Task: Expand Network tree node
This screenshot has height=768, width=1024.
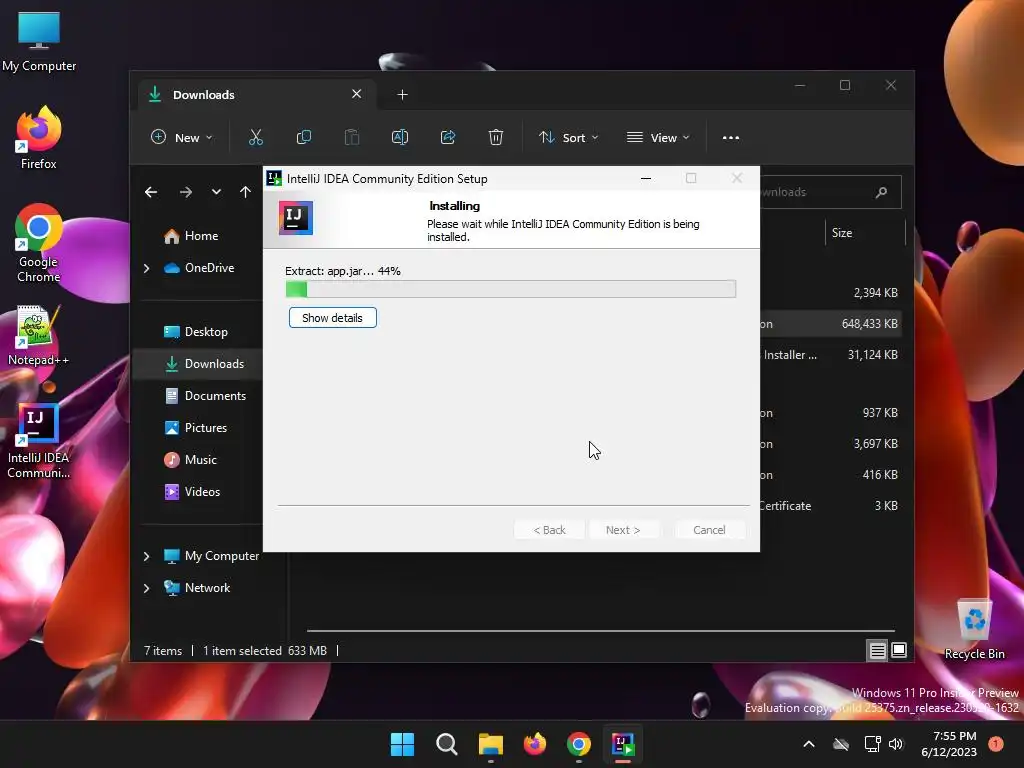Action: pyautogui.click(x=146, y=588)
